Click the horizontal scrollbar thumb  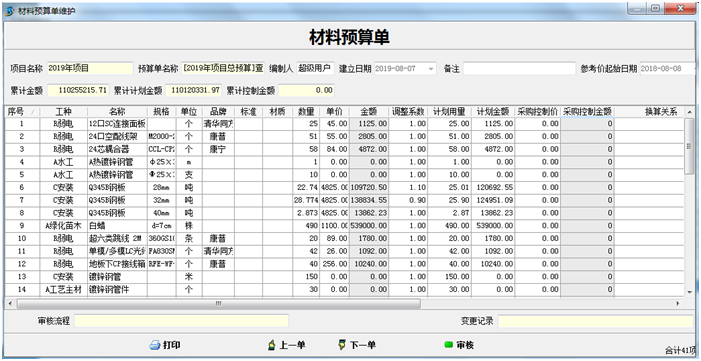(219, 303)
